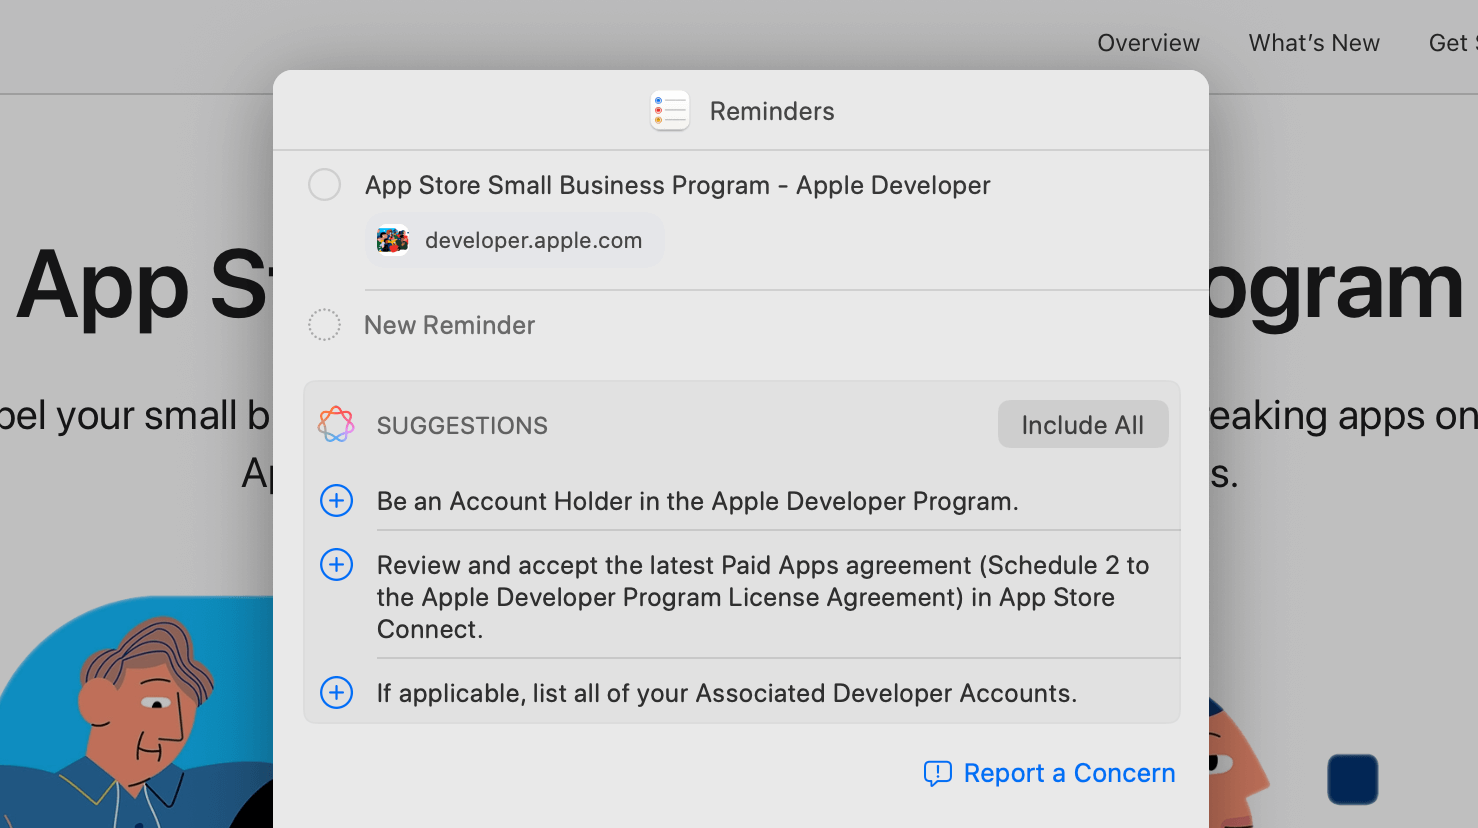This screenshot has width=1478, height=828.
Task: Click the Report a Concern link
Action: [x=1049, y=773]
